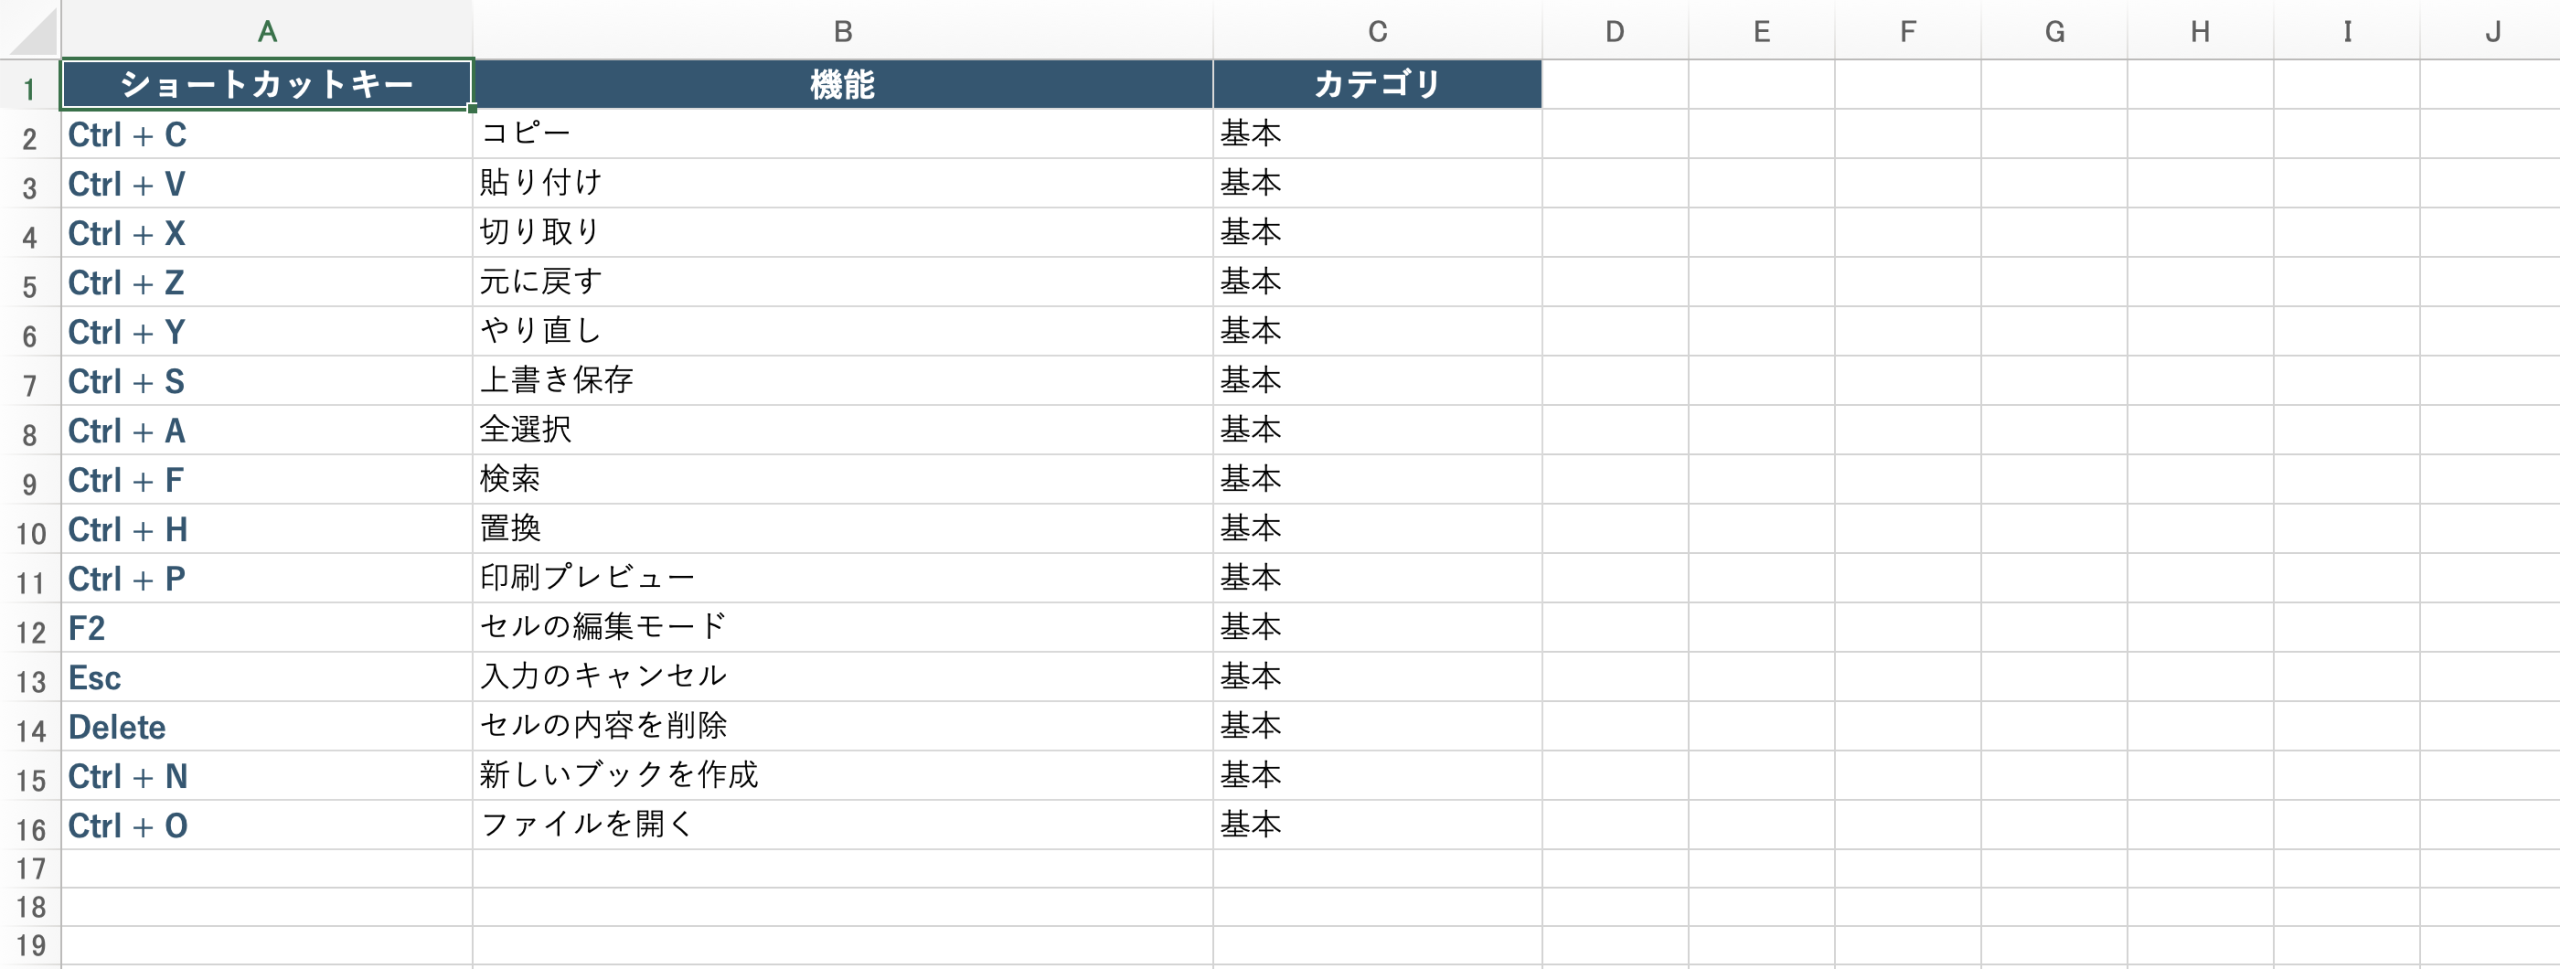
Task: Select row 17 header
Action: coord(30,869)
